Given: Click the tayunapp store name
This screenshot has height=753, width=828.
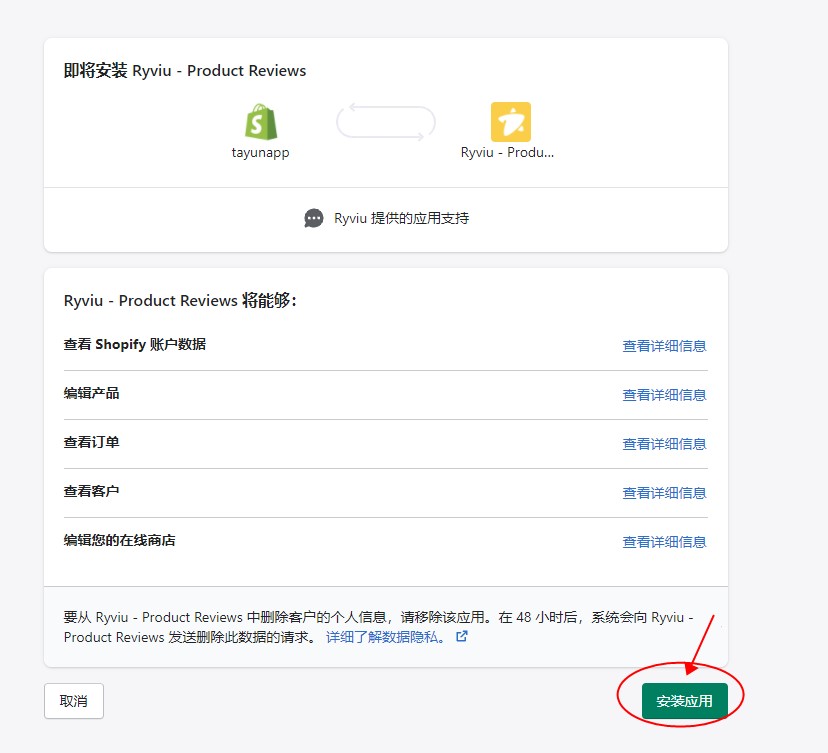Looking at the screenshot, I should point(260,153).
